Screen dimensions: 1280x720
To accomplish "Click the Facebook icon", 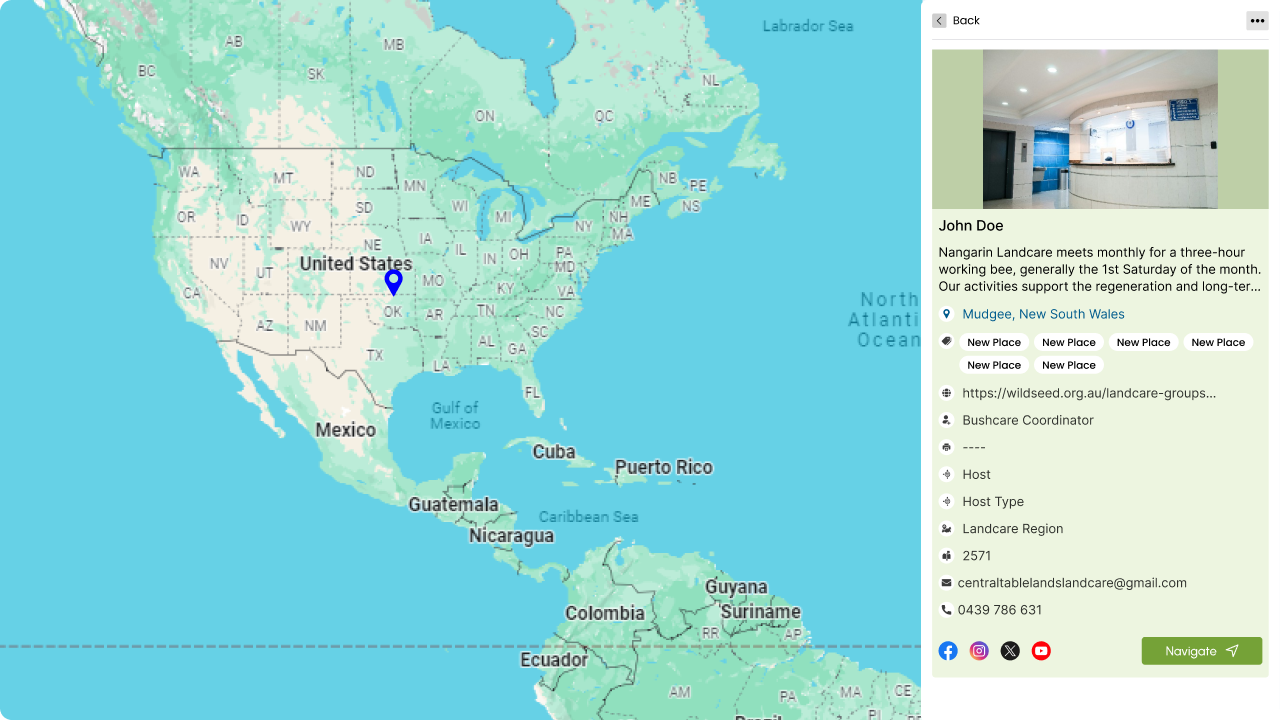I will click(x=948, y=651).
